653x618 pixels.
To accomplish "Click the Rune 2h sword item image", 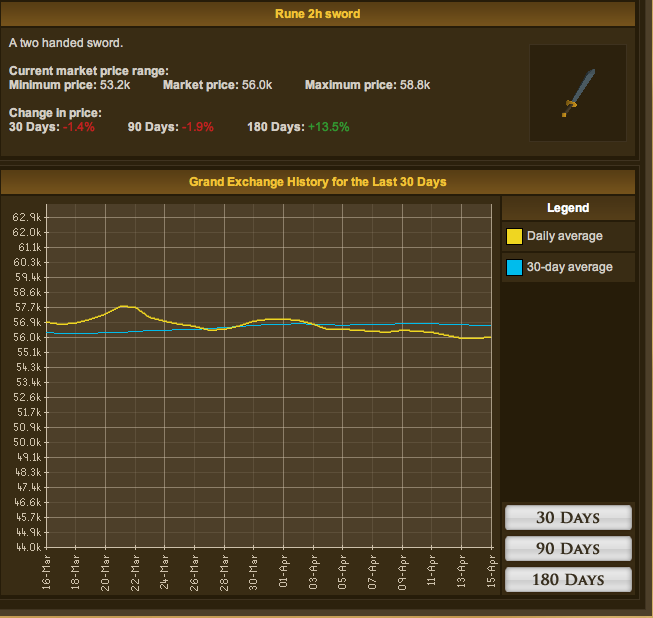I will tap(578, 93).
